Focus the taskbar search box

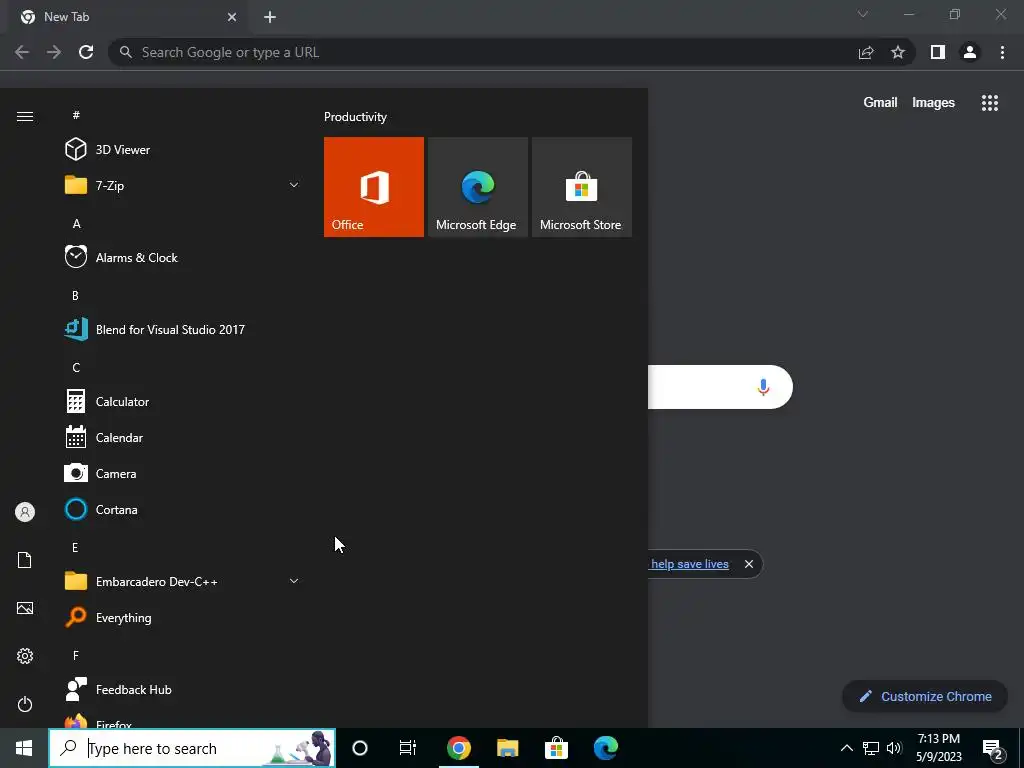click(193, 748)
